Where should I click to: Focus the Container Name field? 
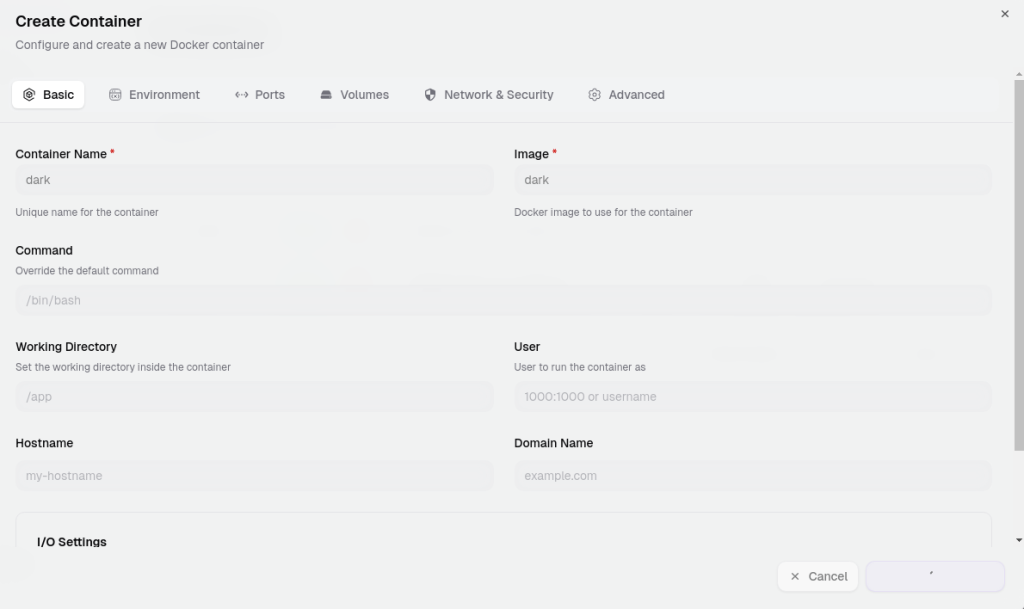click(254, 180)
